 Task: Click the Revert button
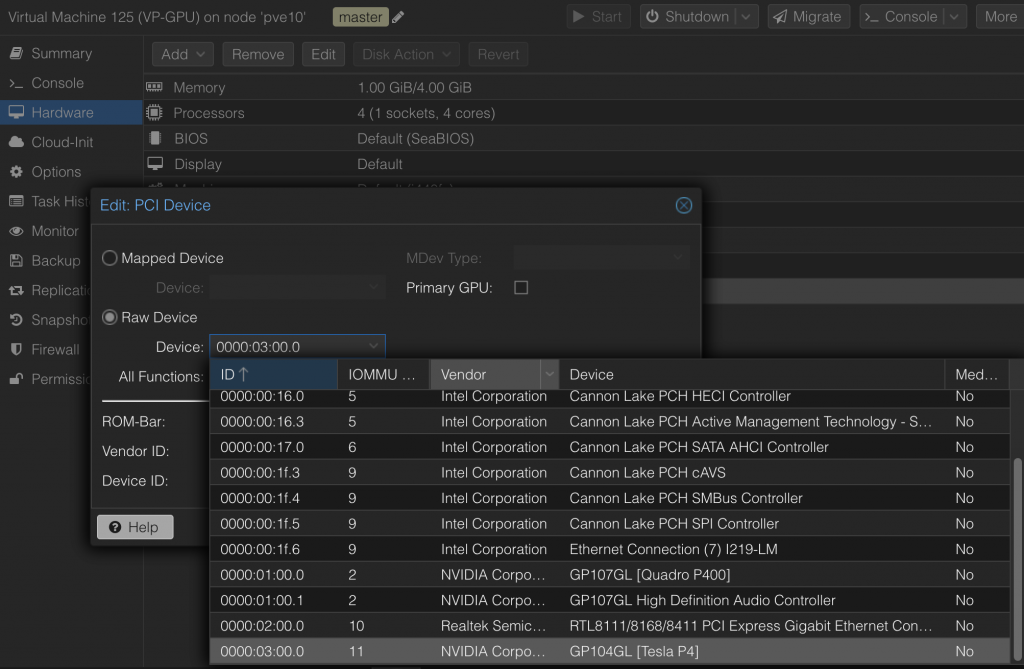click(498, 54)
